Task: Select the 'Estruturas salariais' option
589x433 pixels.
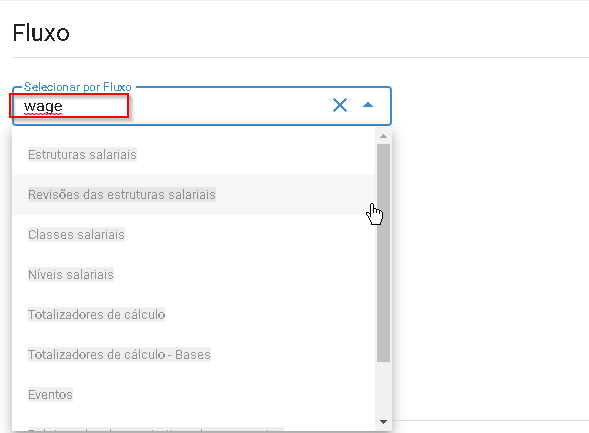Action: pyautogui.click(x=194, y=155)
